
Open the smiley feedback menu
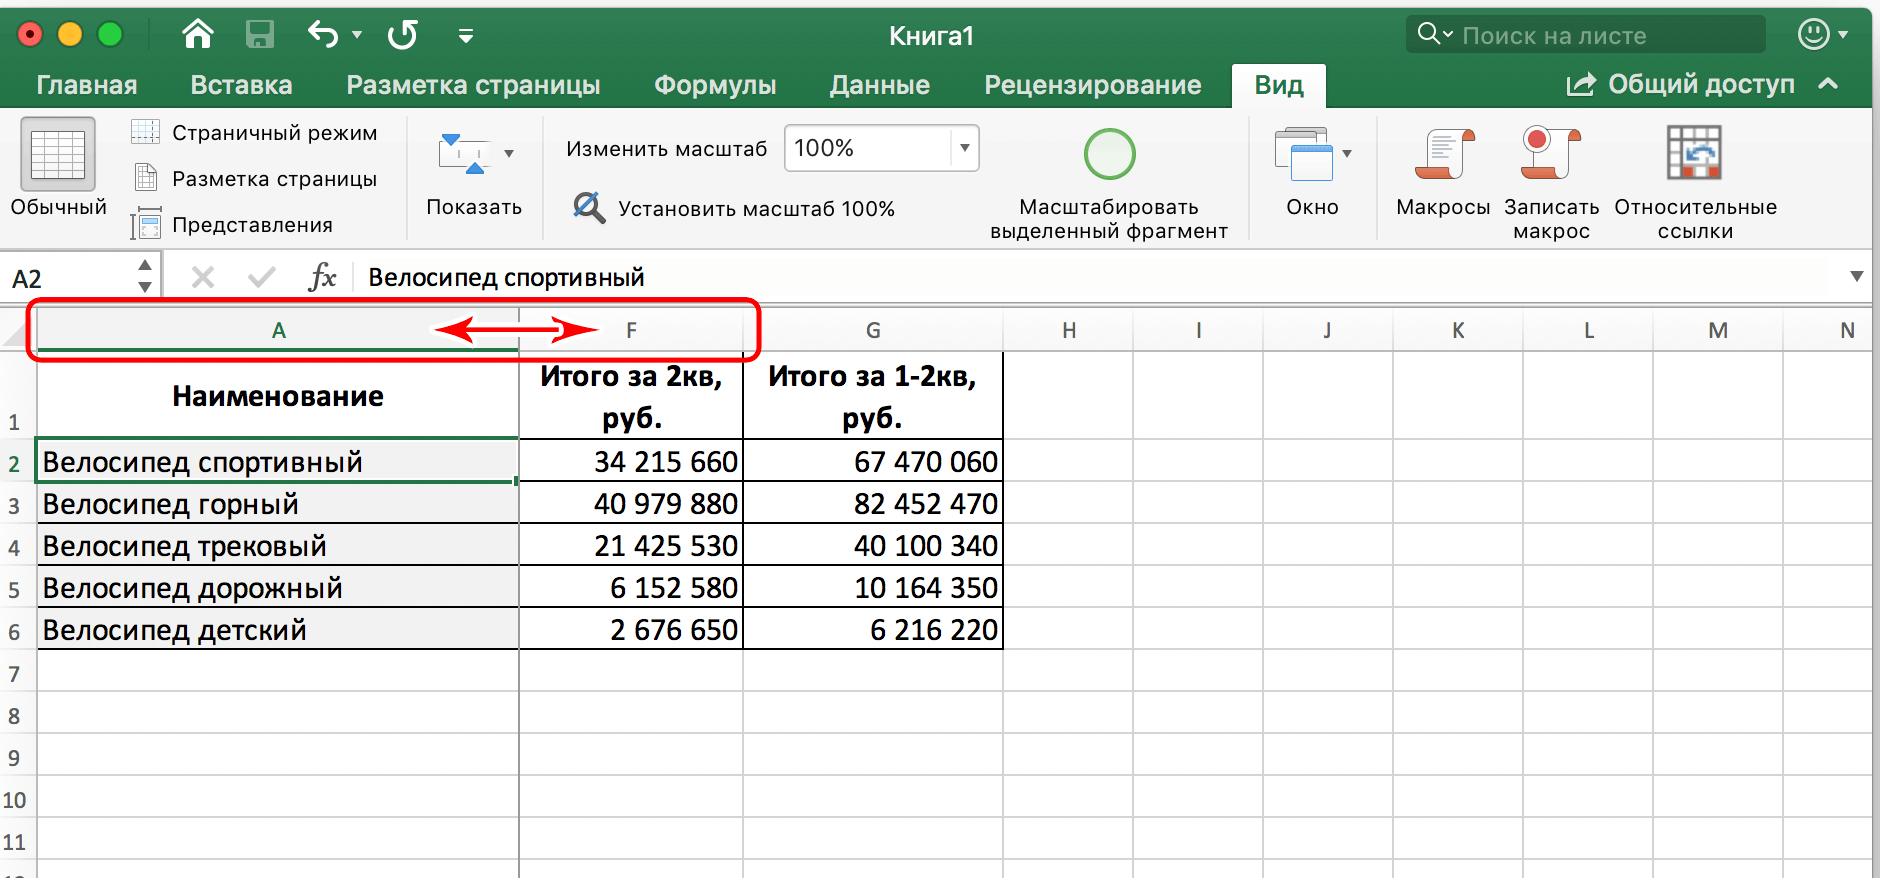[1822, 35]
